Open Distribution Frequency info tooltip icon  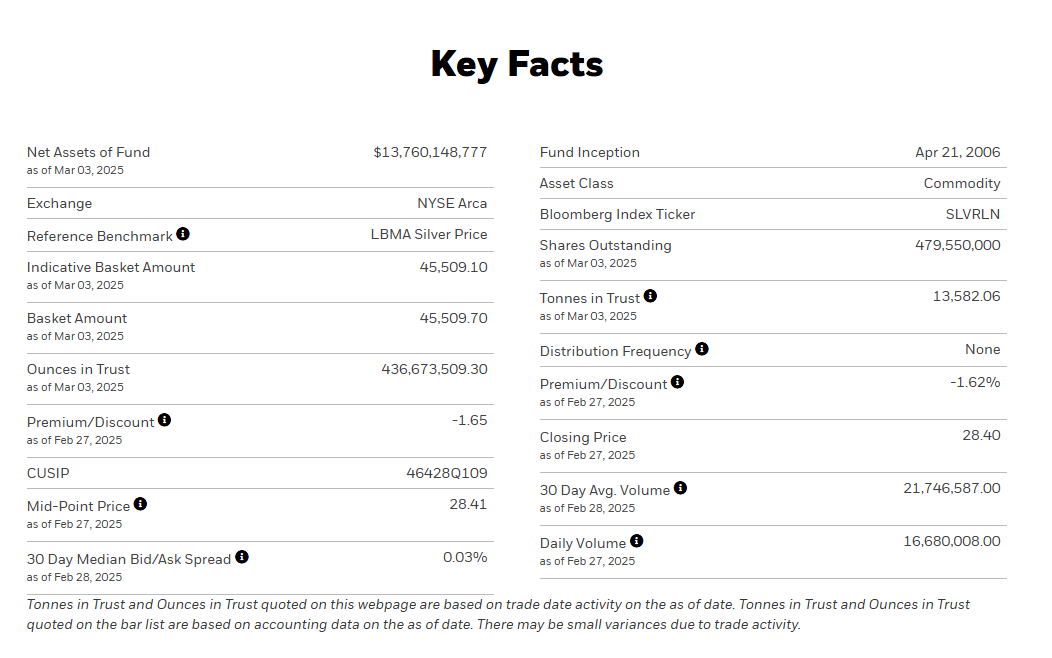[702, 349]
